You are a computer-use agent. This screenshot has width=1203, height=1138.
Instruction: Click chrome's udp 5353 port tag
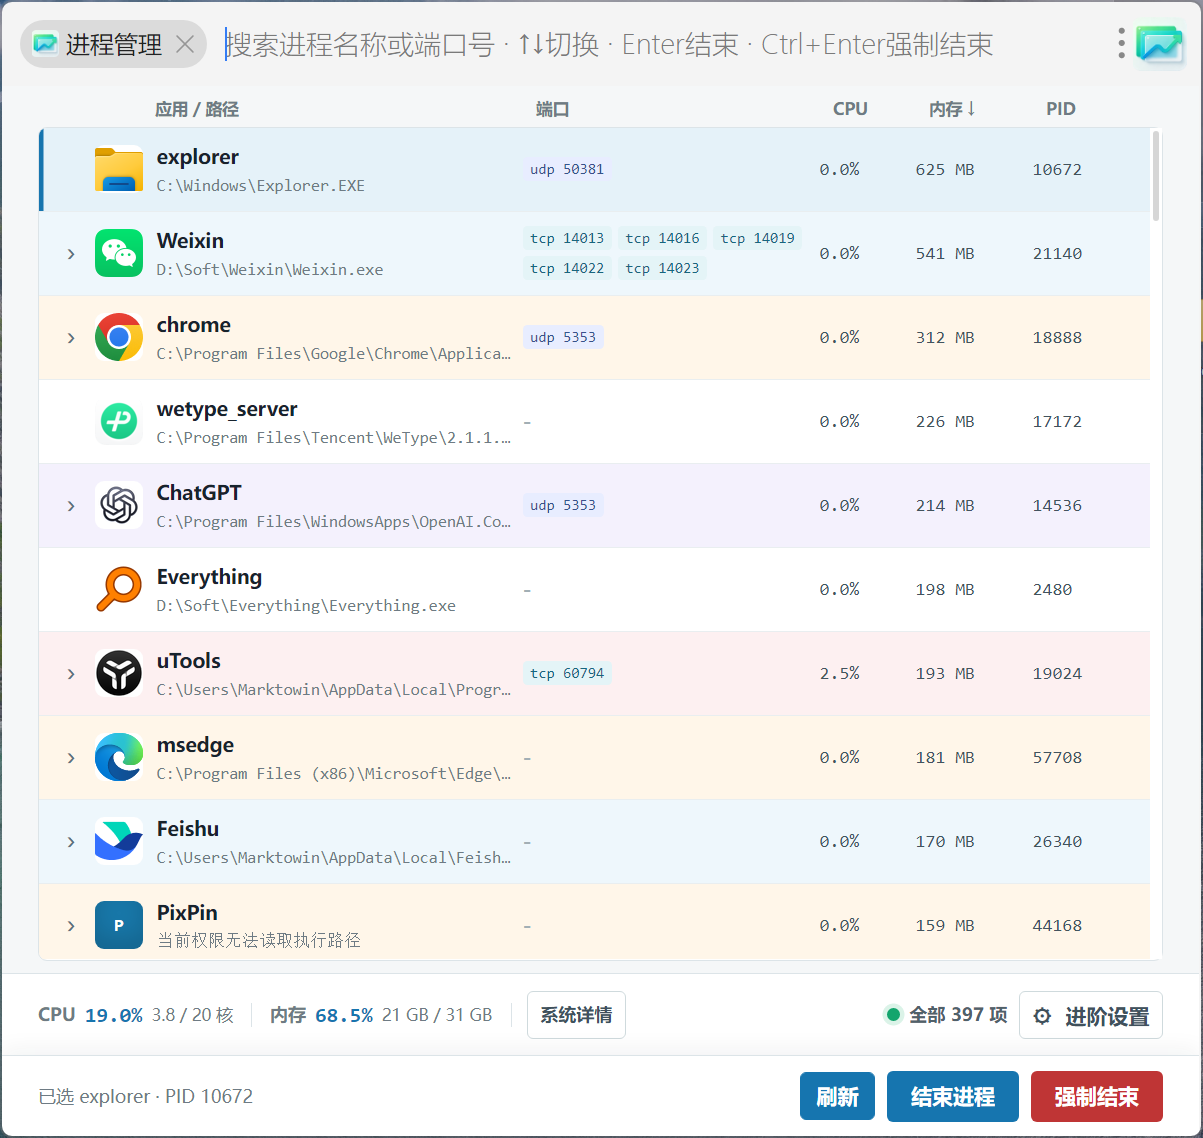coord(563,337)
